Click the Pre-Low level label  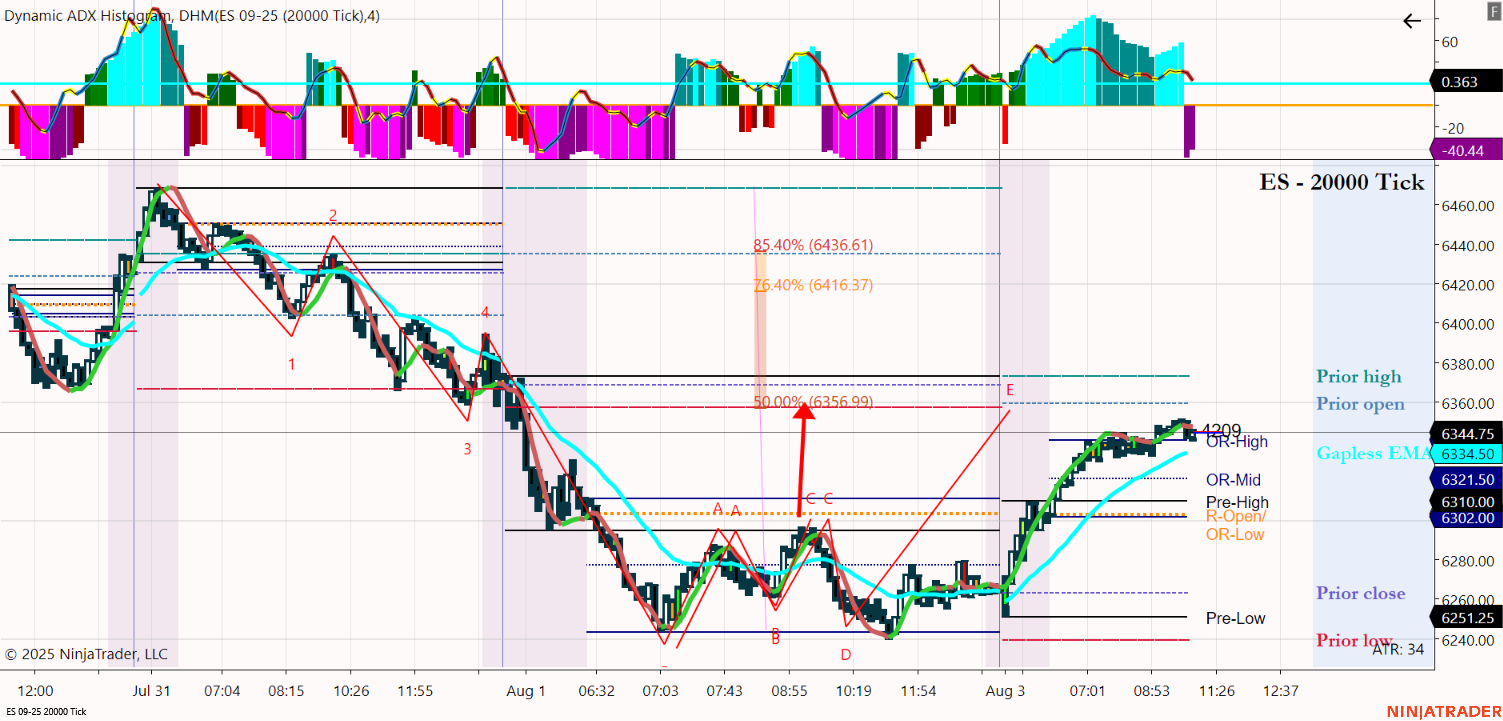pyautogui.click(x=1235, y=618)
